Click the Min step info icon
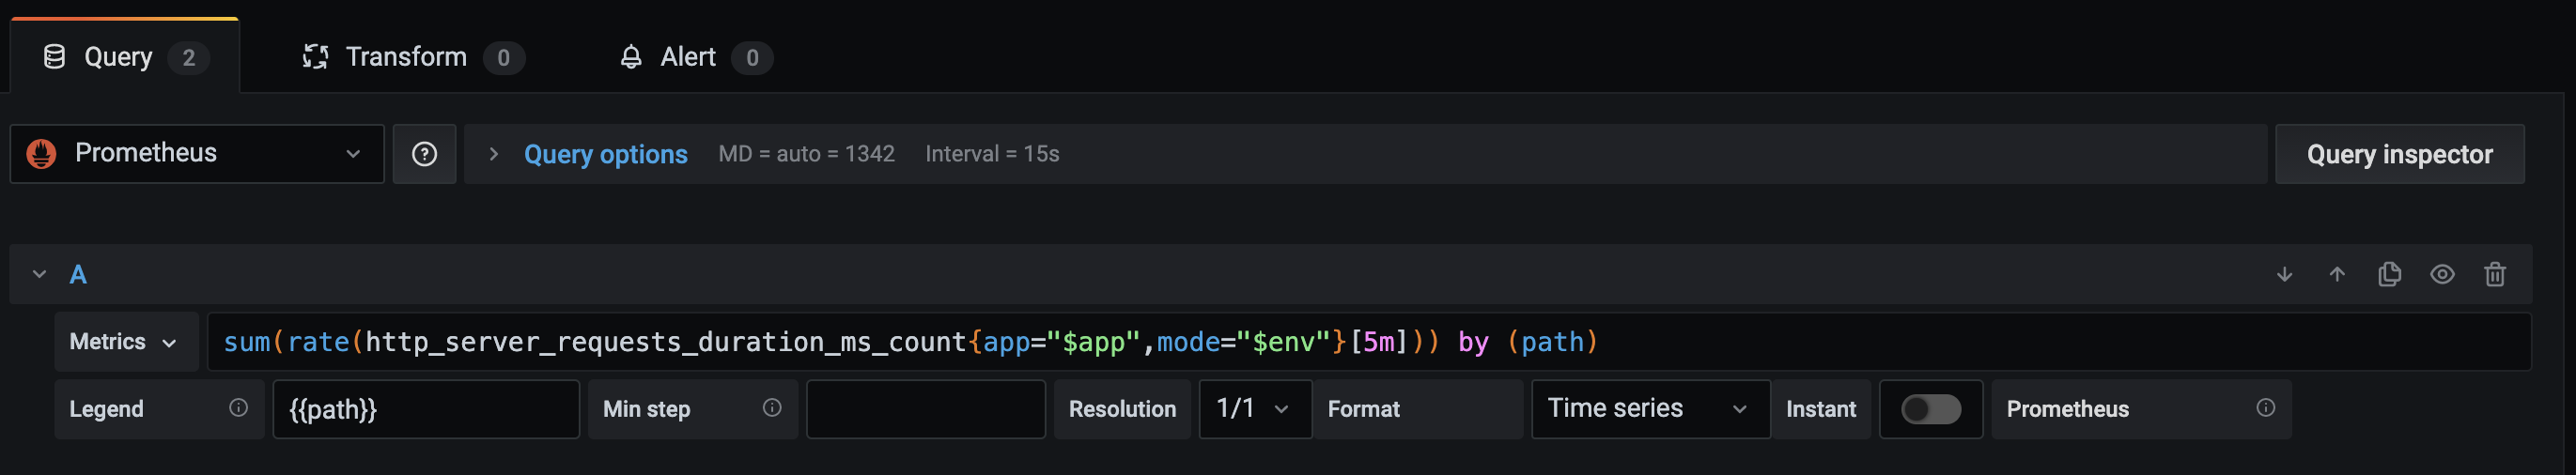This screenshot has height=475, width=2576. [772, 408]
